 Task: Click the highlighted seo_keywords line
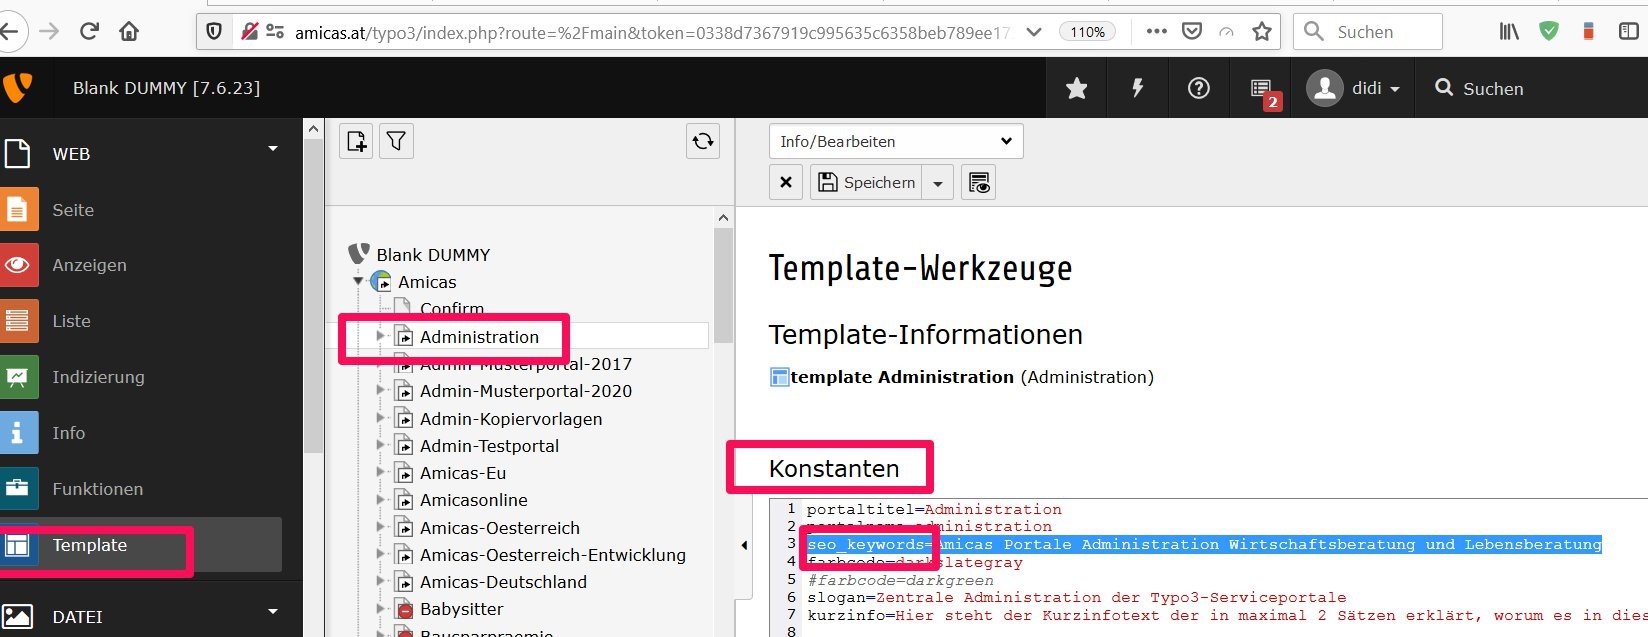point(1204,544)
